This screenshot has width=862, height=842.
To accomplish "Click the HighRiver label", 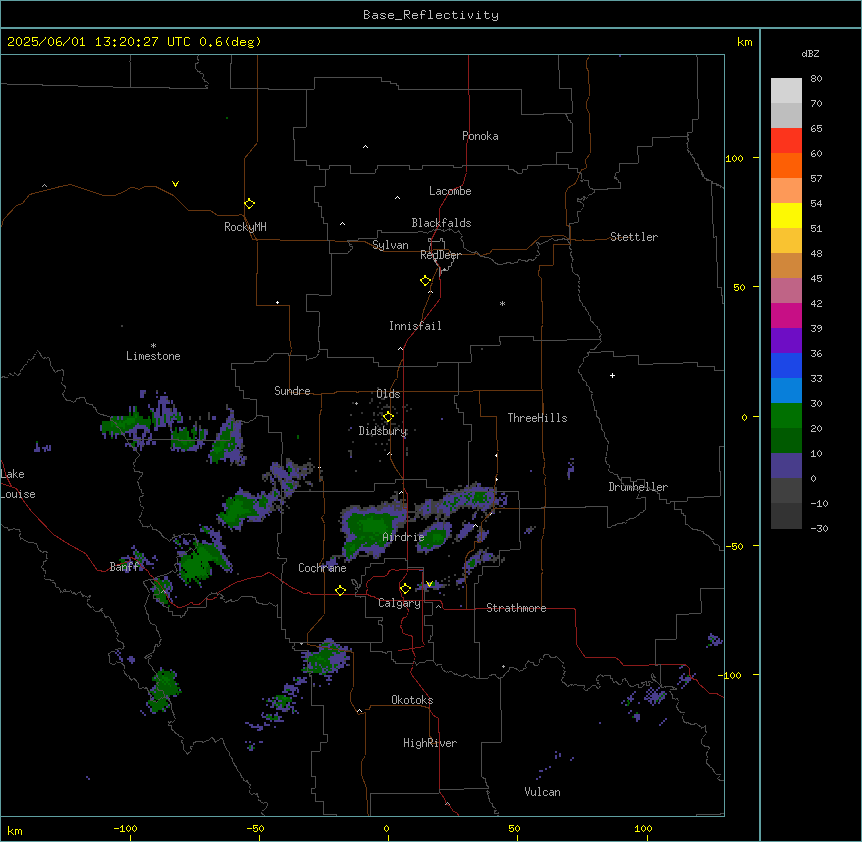I will pos(430,743).
